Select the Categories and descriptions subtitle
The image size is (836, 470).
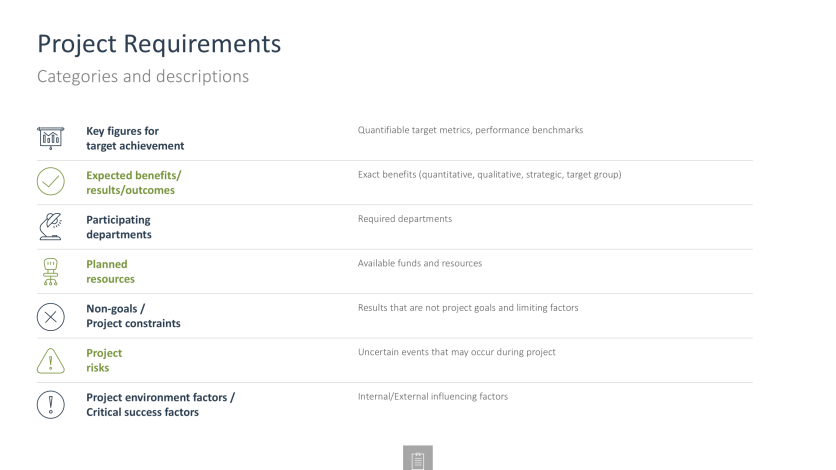[143, 76]
